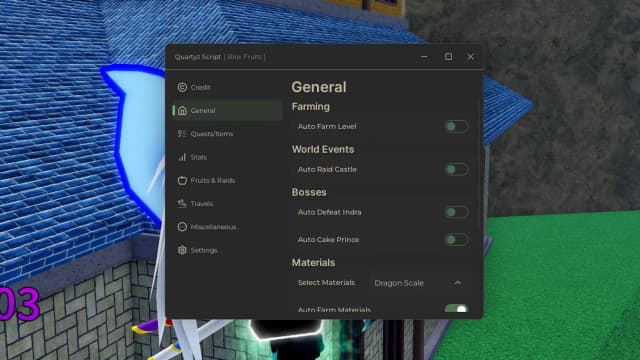Screen dimensions: 640x360
Task: Enable the Auto Defeat Indra switch
Action: pyautogui.click(x=456, y=212)
